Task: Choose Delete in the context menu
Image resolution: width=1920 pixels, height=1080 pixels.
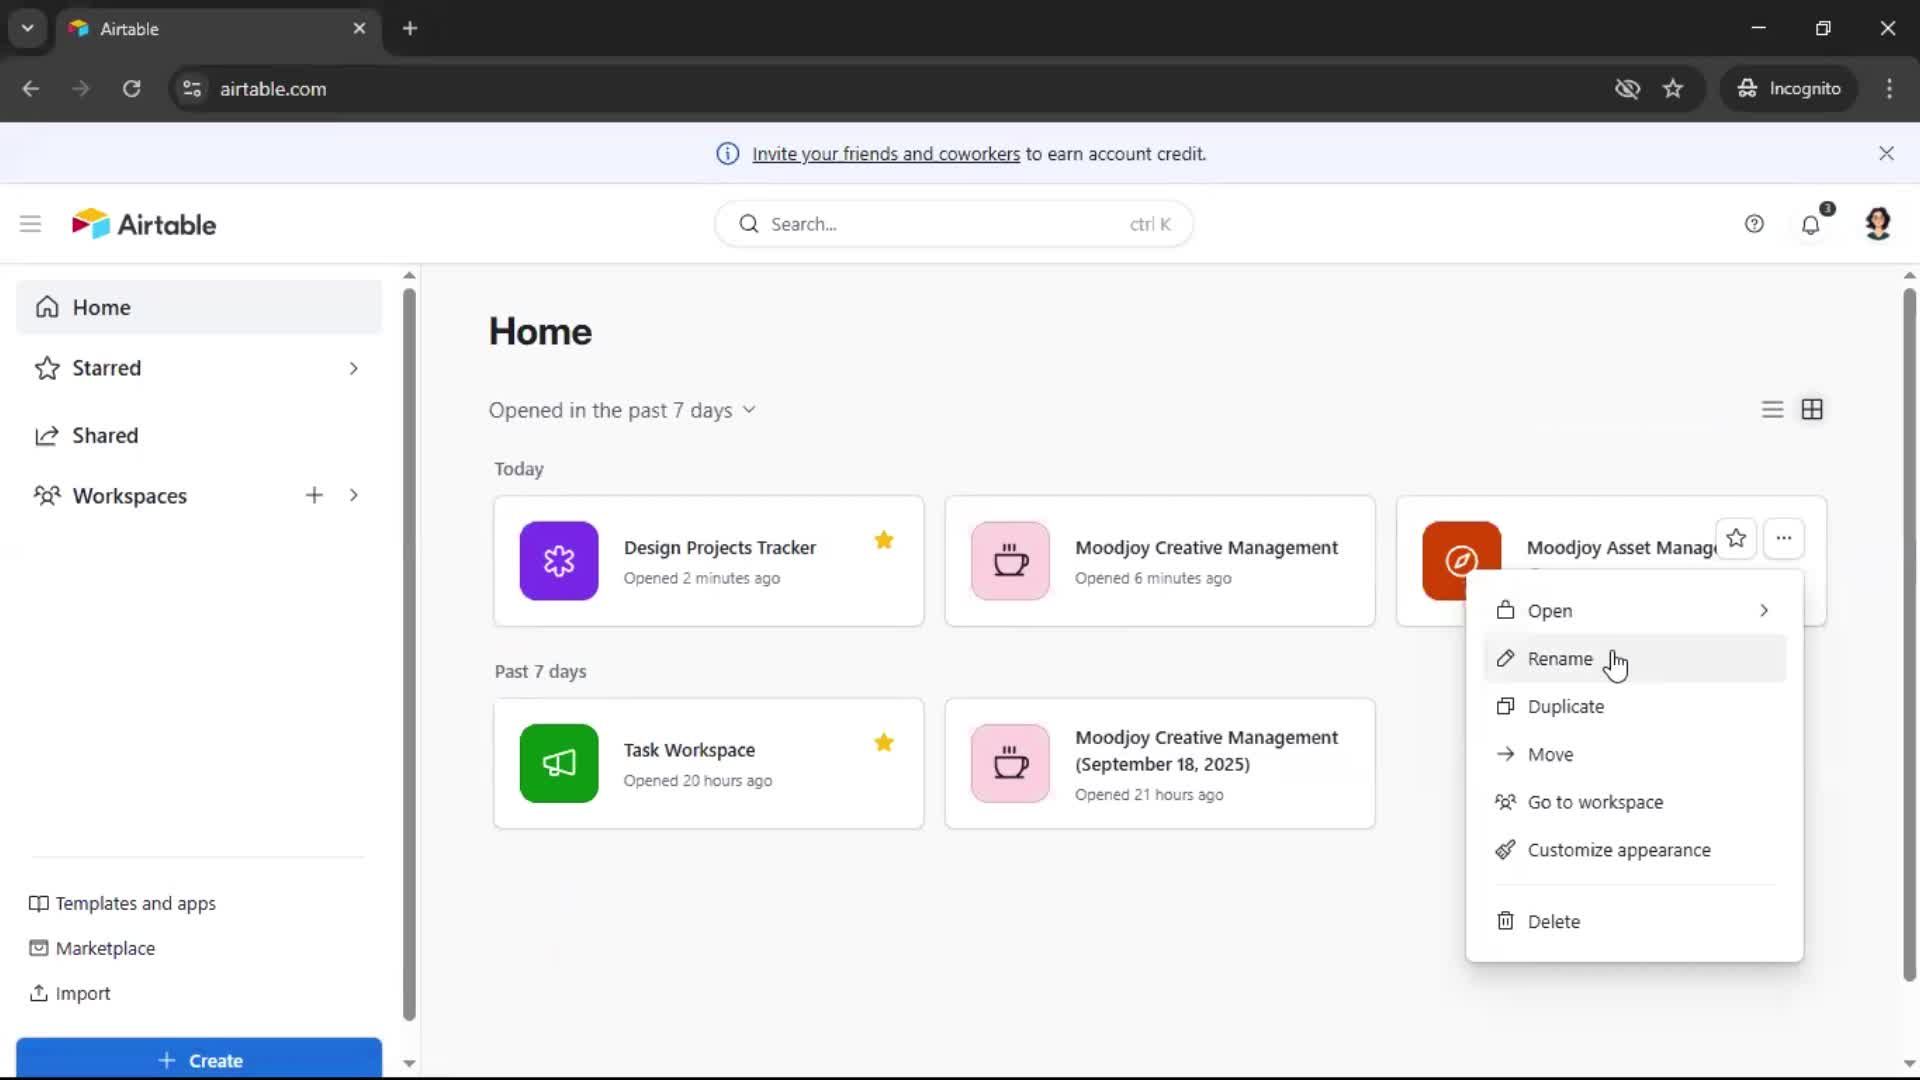Action: point(1635,922)
